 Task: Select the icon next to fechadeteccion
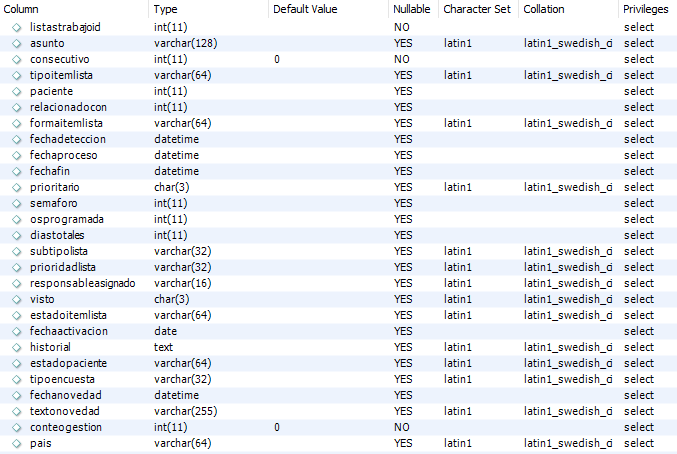(16, 139)
